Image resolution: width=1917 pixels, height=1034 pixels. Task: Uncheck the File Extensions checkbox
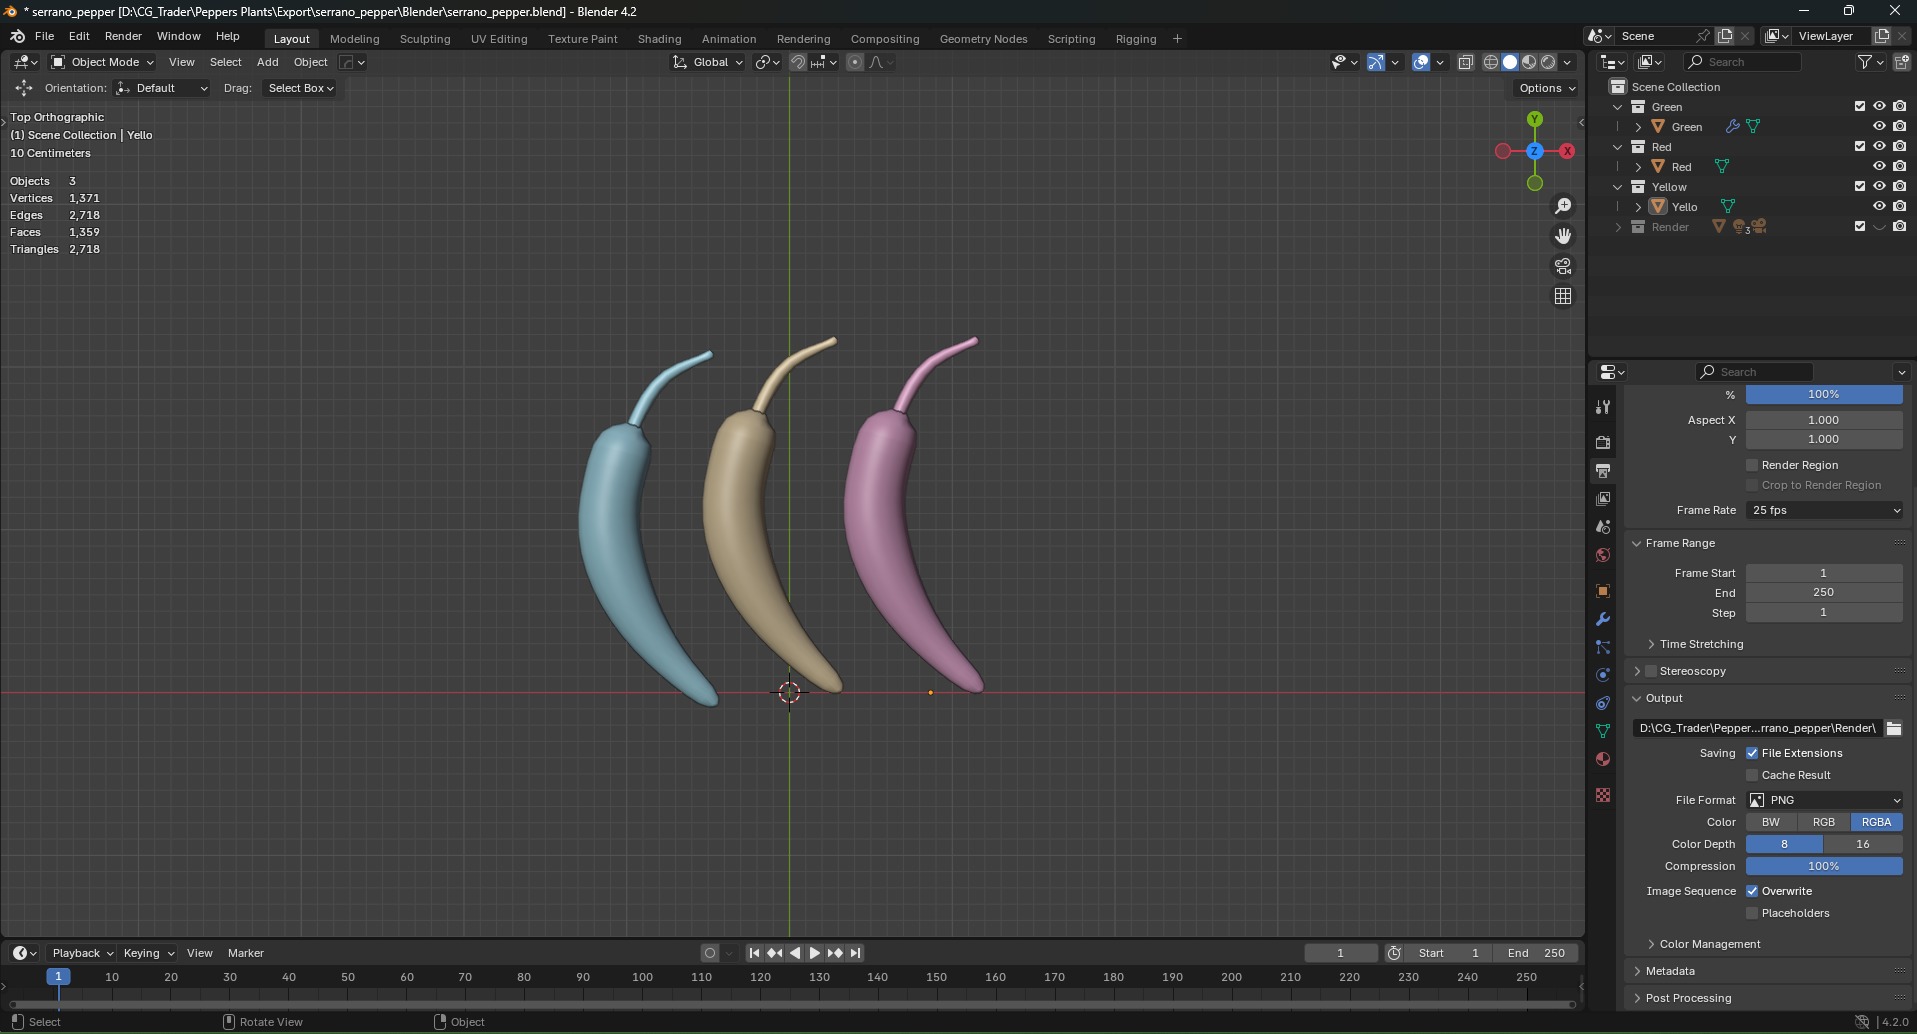pos(1752,753)
